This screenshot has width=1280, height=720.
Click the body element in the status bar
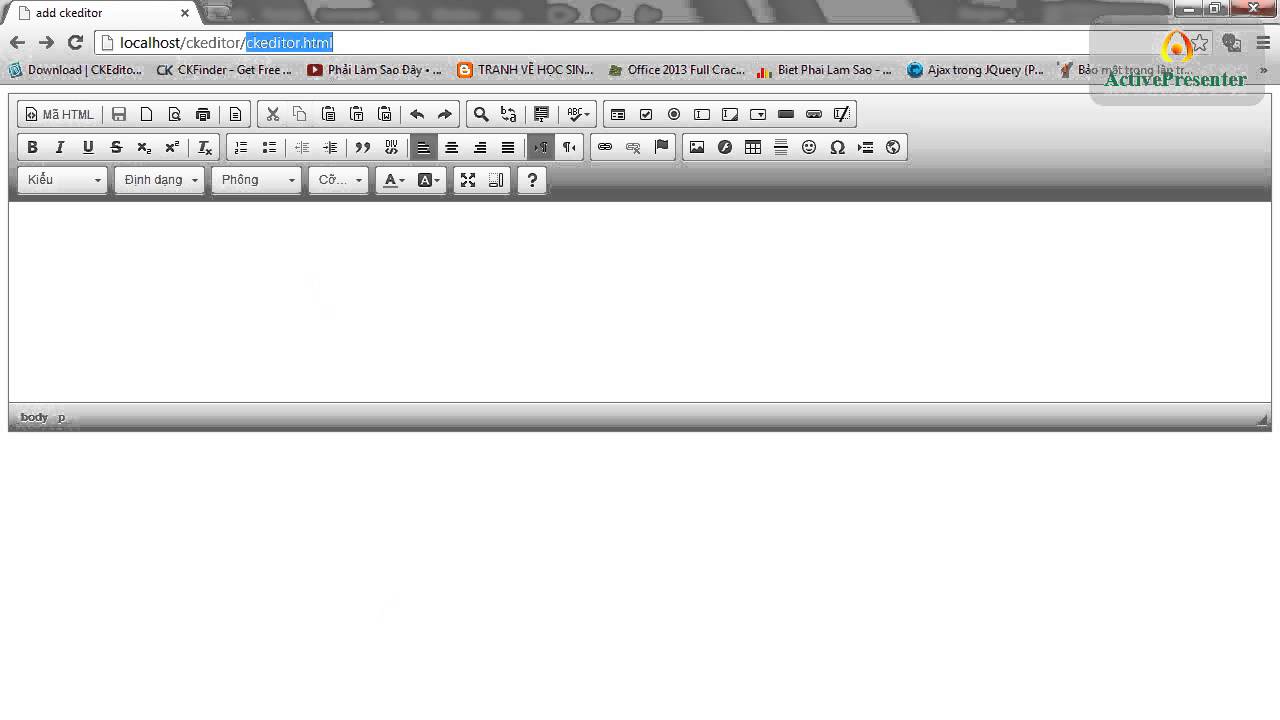[34, 417]
